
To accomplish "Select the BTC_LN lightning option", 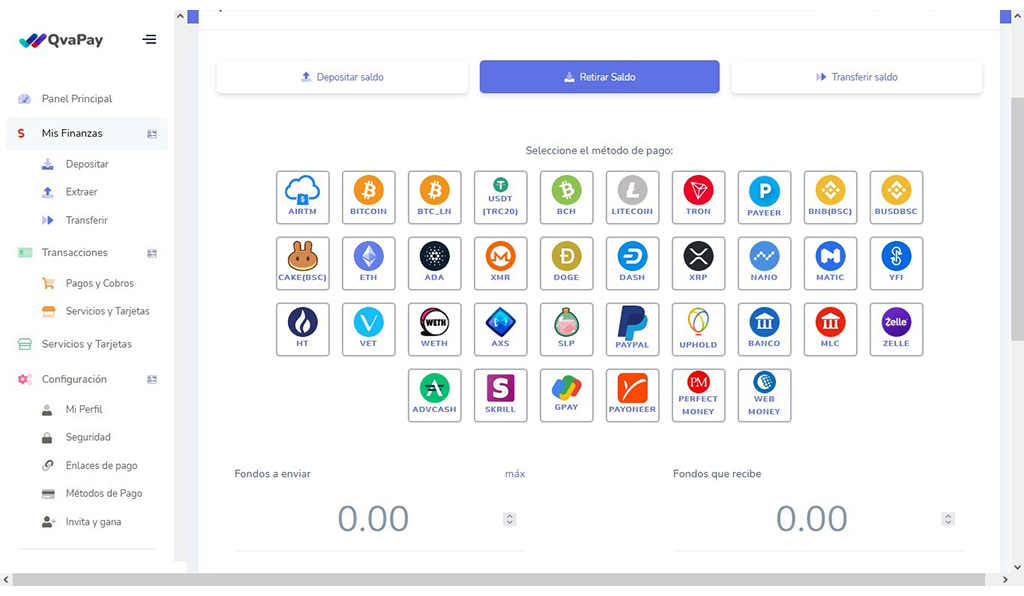I will pos(434,197).
